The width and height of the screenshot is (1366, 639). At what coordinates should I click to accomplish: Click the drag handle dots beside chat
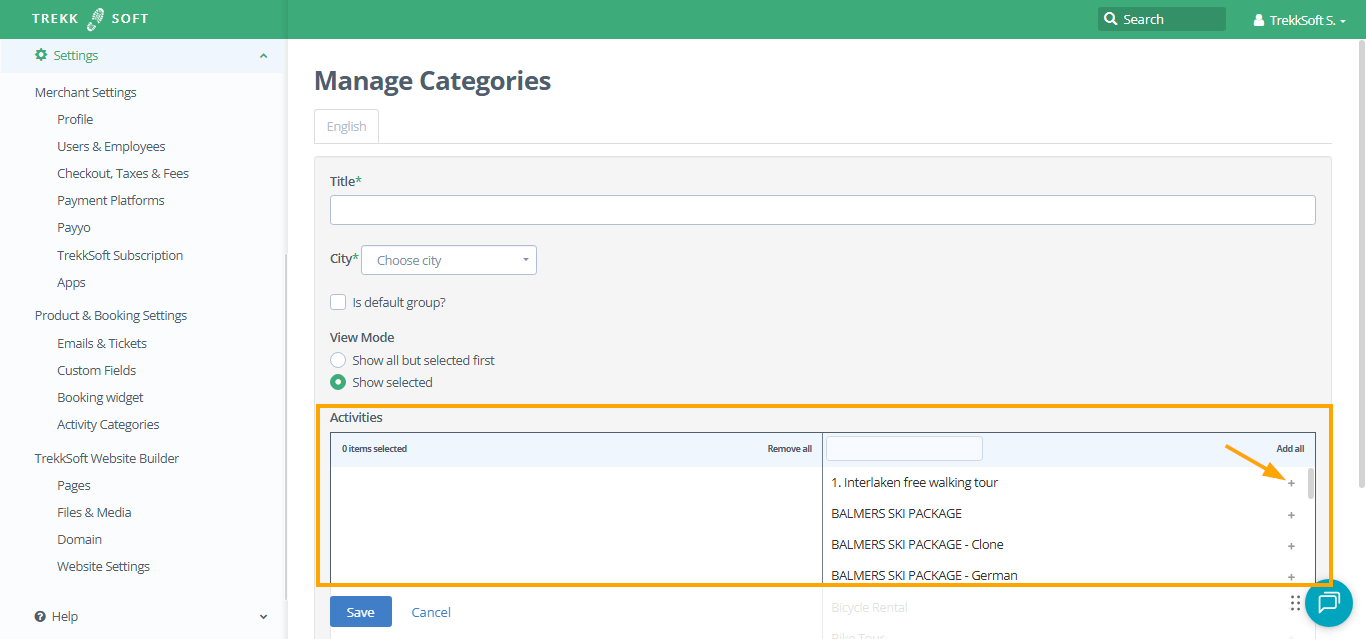click(x=1295, y=603)
